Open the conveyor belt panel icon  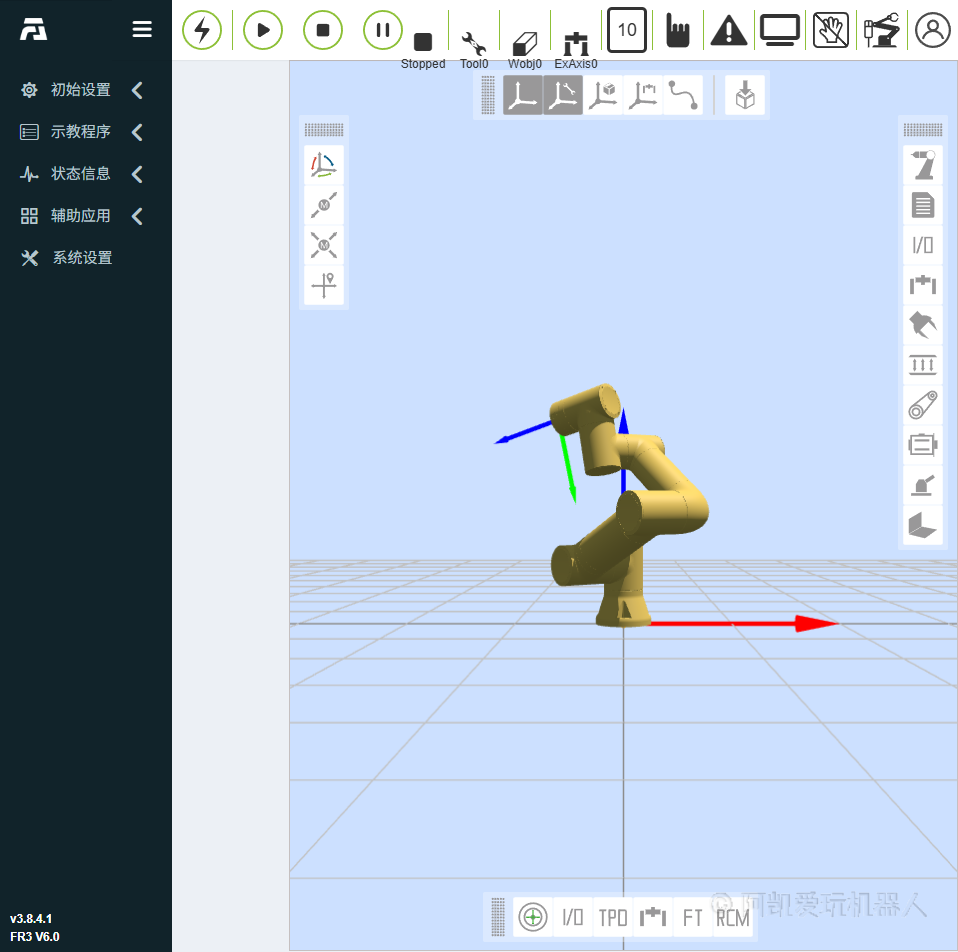(x=922, y=405)
